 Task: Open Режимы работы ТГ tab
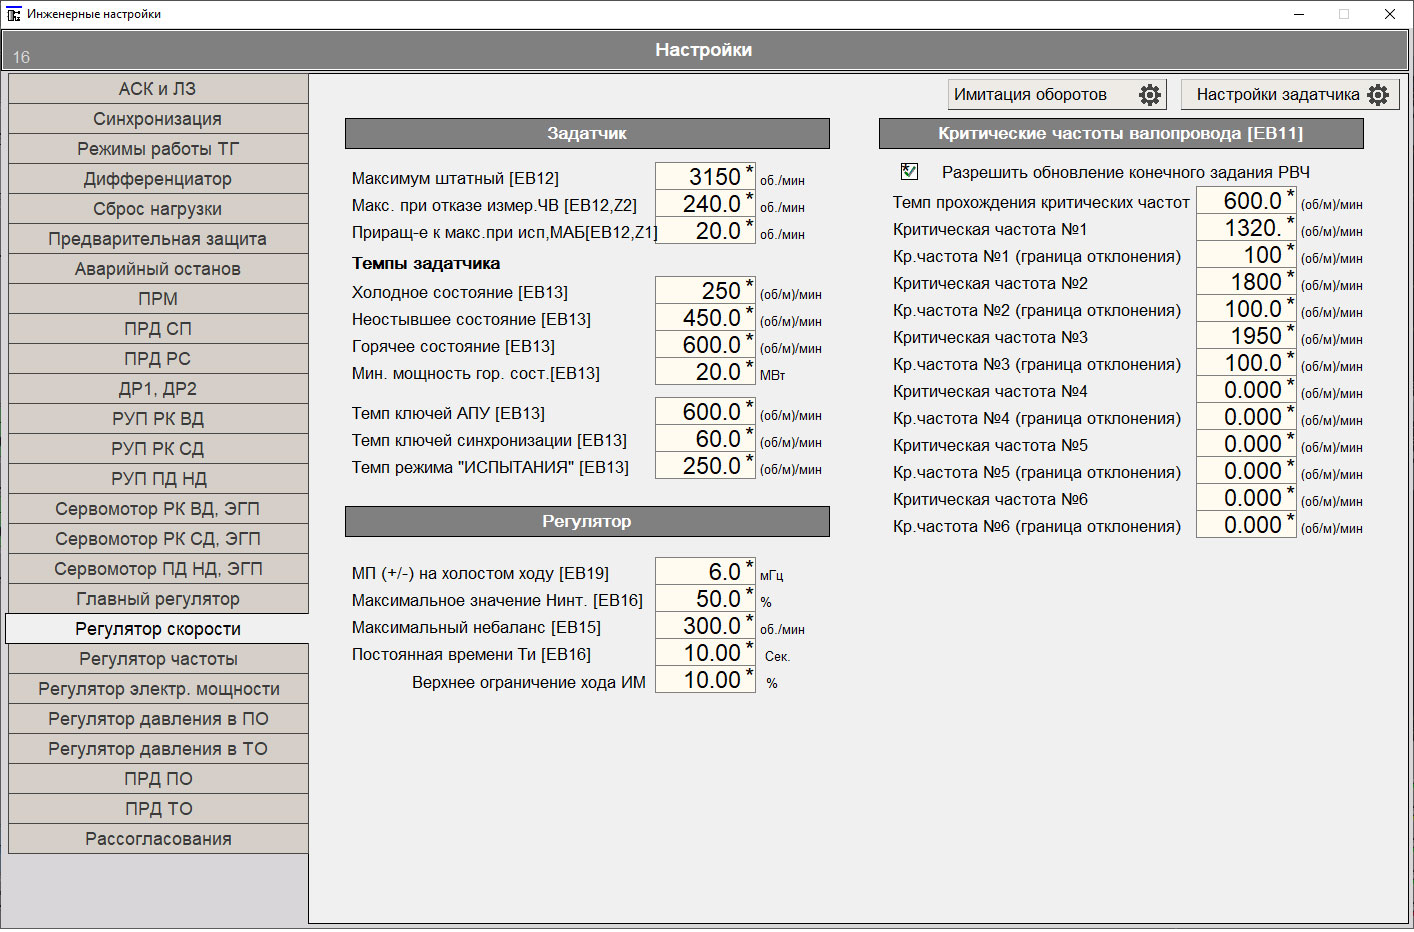point(158,149)
